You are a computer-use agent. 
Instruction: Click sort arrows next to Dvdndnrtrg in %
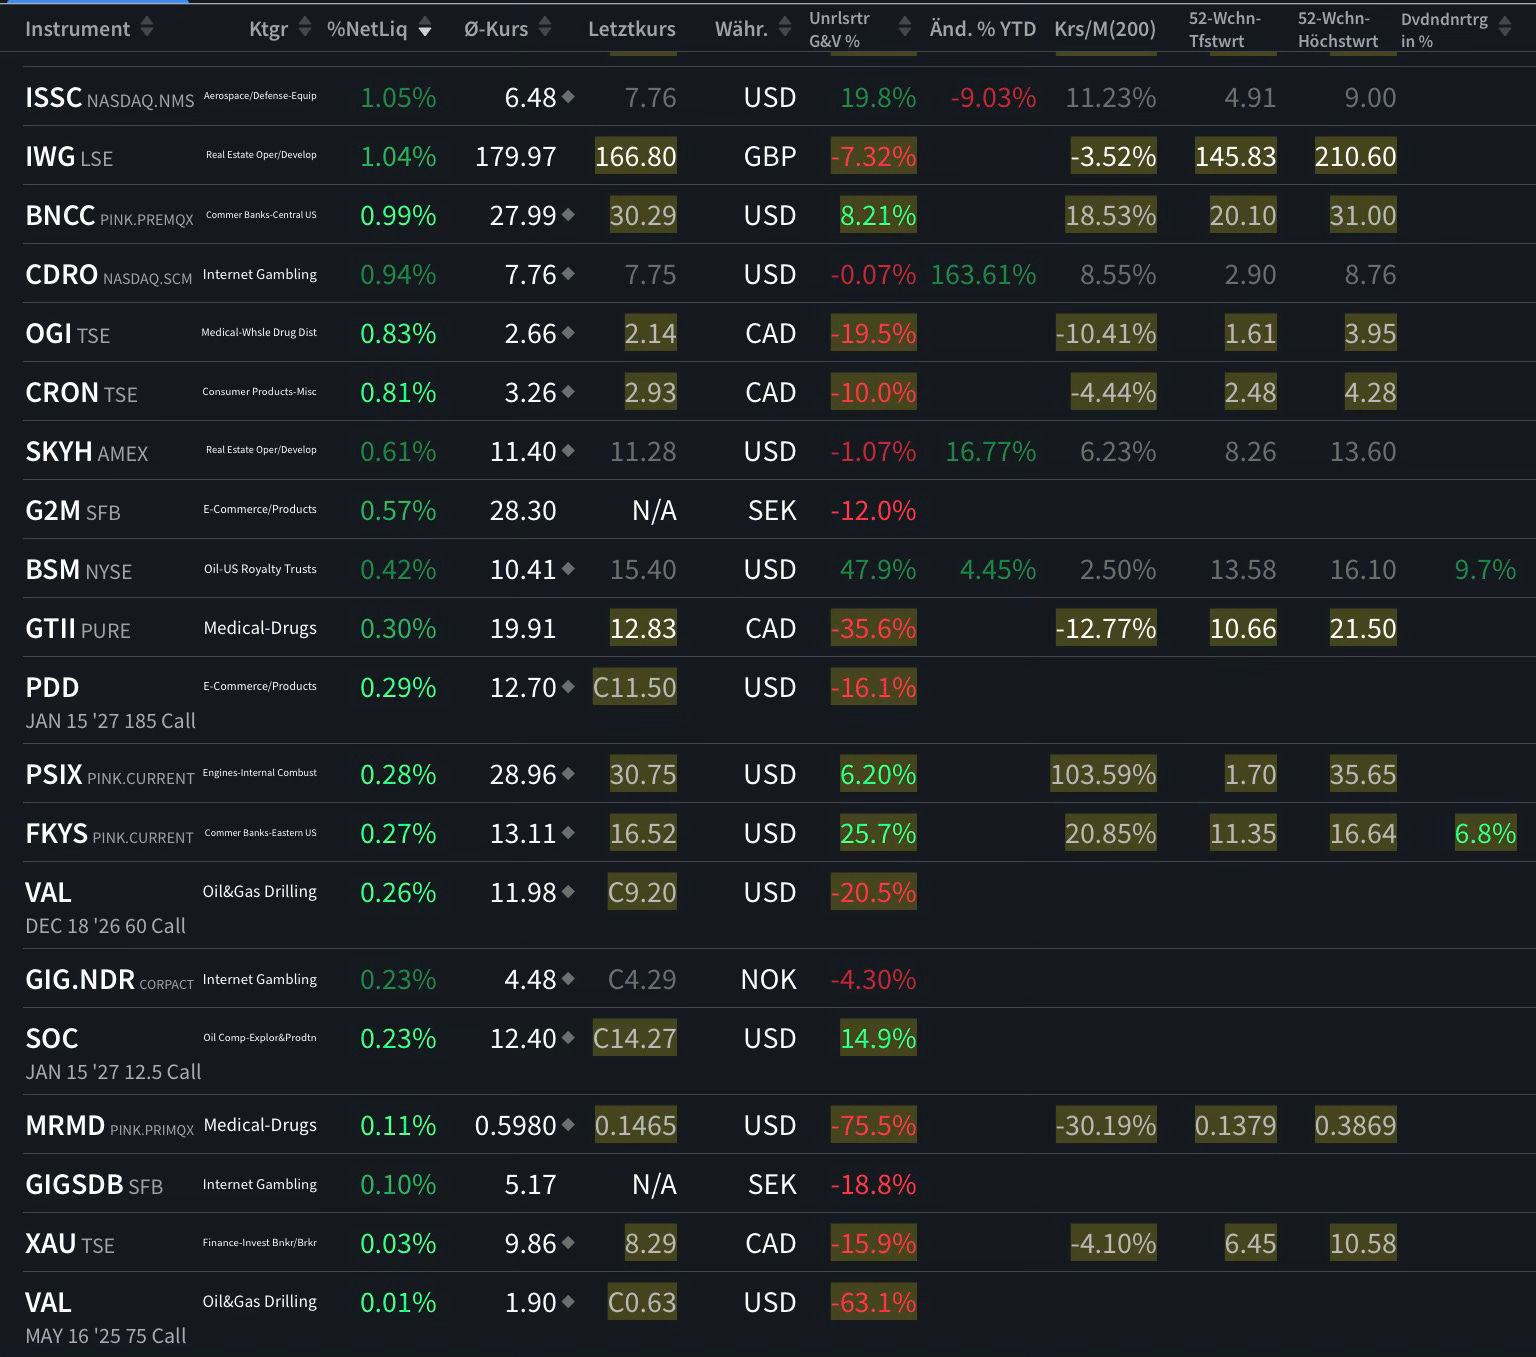tap(1505, 28)
